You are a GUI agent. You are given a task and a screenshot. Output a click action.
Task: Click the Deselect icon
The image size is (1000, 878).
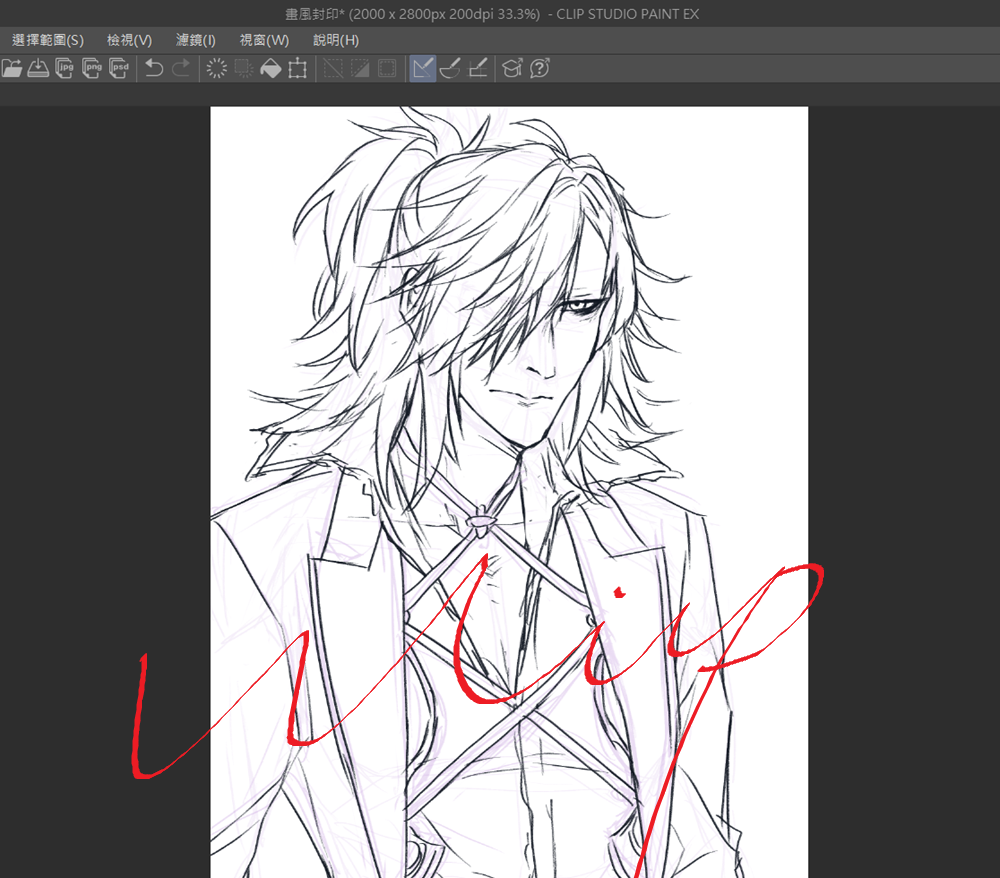(333, 68)
